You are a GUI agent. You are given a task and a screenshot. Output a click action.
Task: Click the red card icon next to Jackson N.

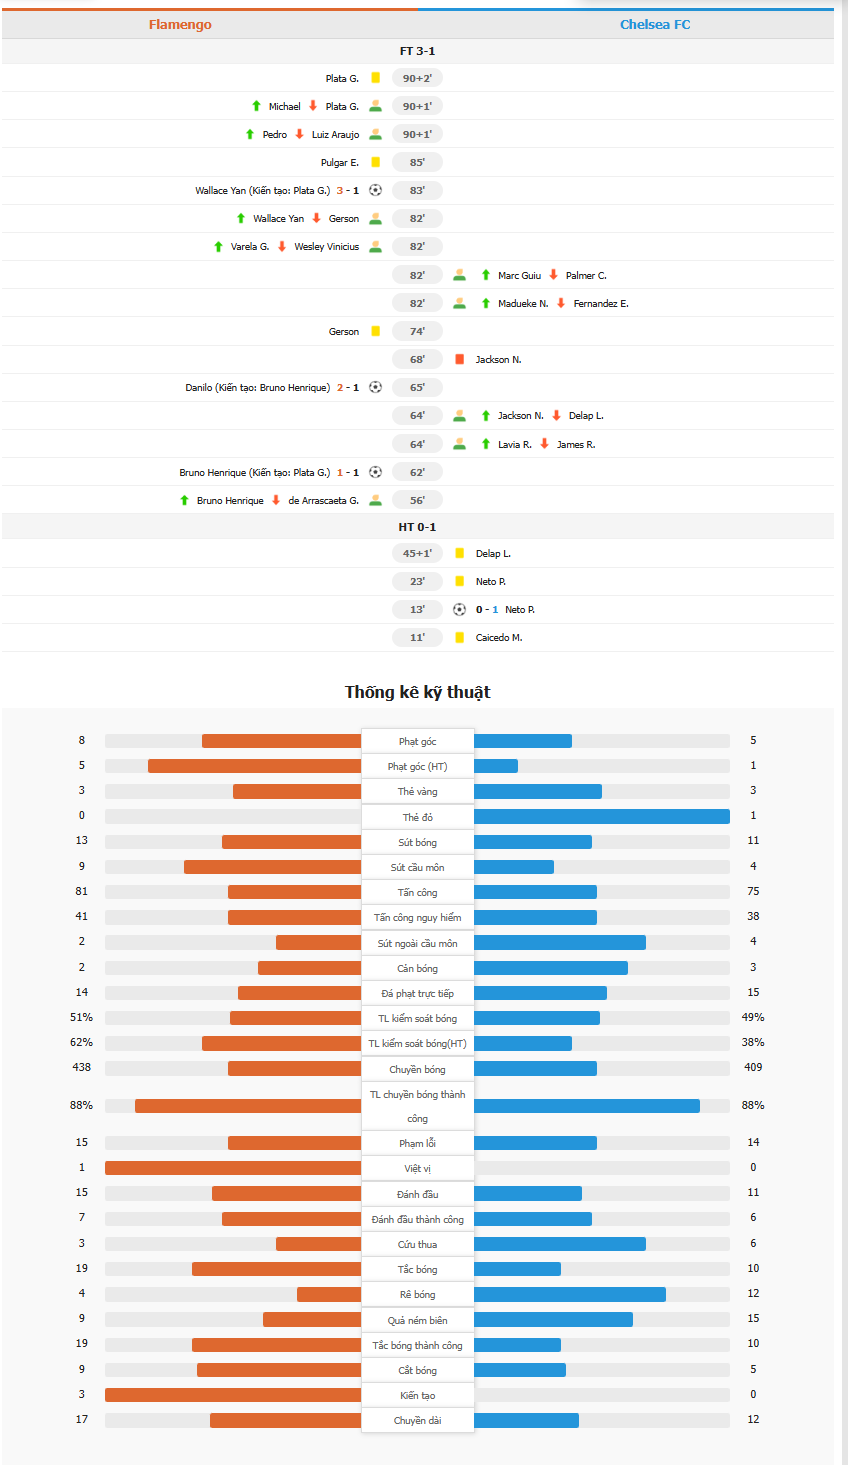pyautogui.click(x=458, y=359)
